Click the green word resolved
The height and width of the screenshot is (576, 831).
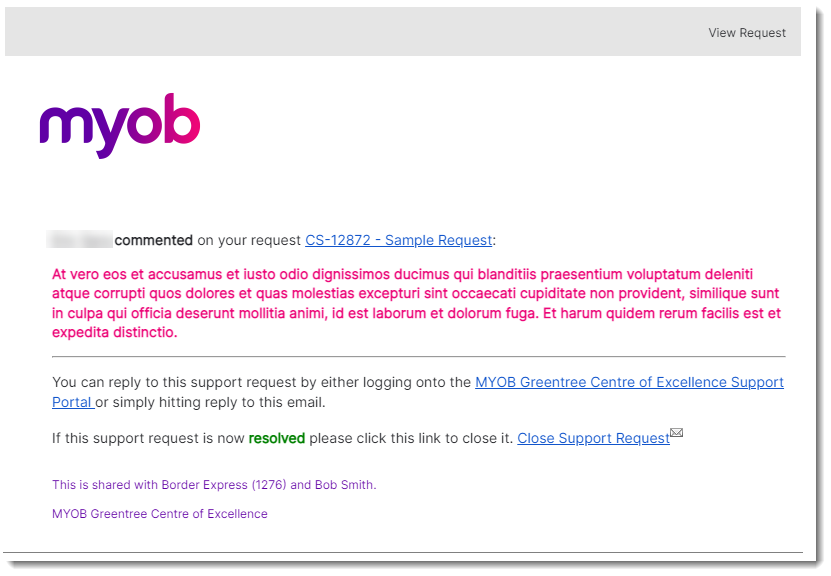[x=277, y=438]
